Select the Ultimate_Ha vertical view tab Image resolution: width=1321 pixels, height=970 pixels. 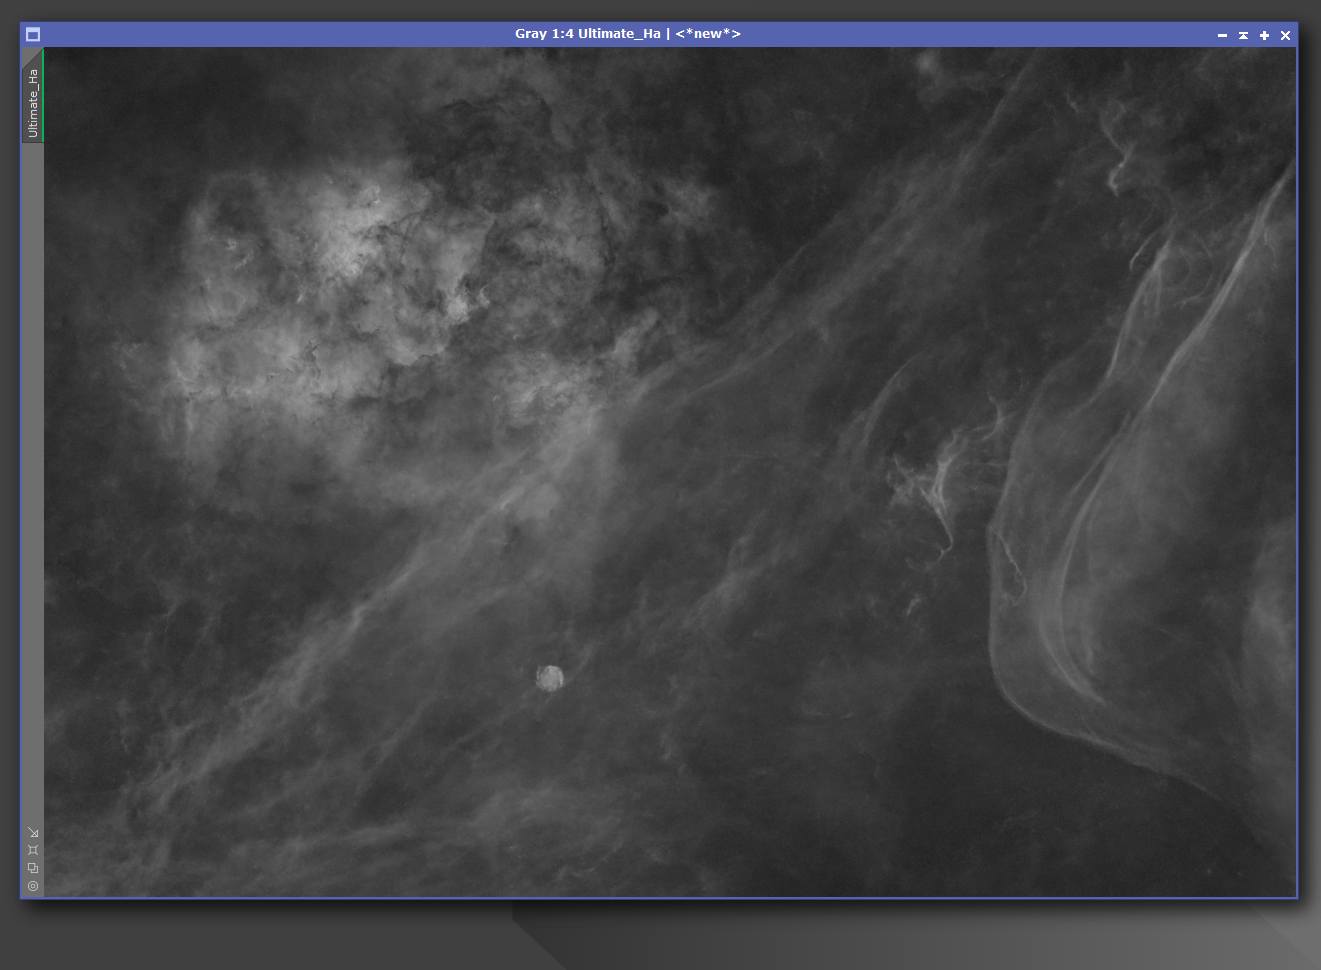[33, 101]
